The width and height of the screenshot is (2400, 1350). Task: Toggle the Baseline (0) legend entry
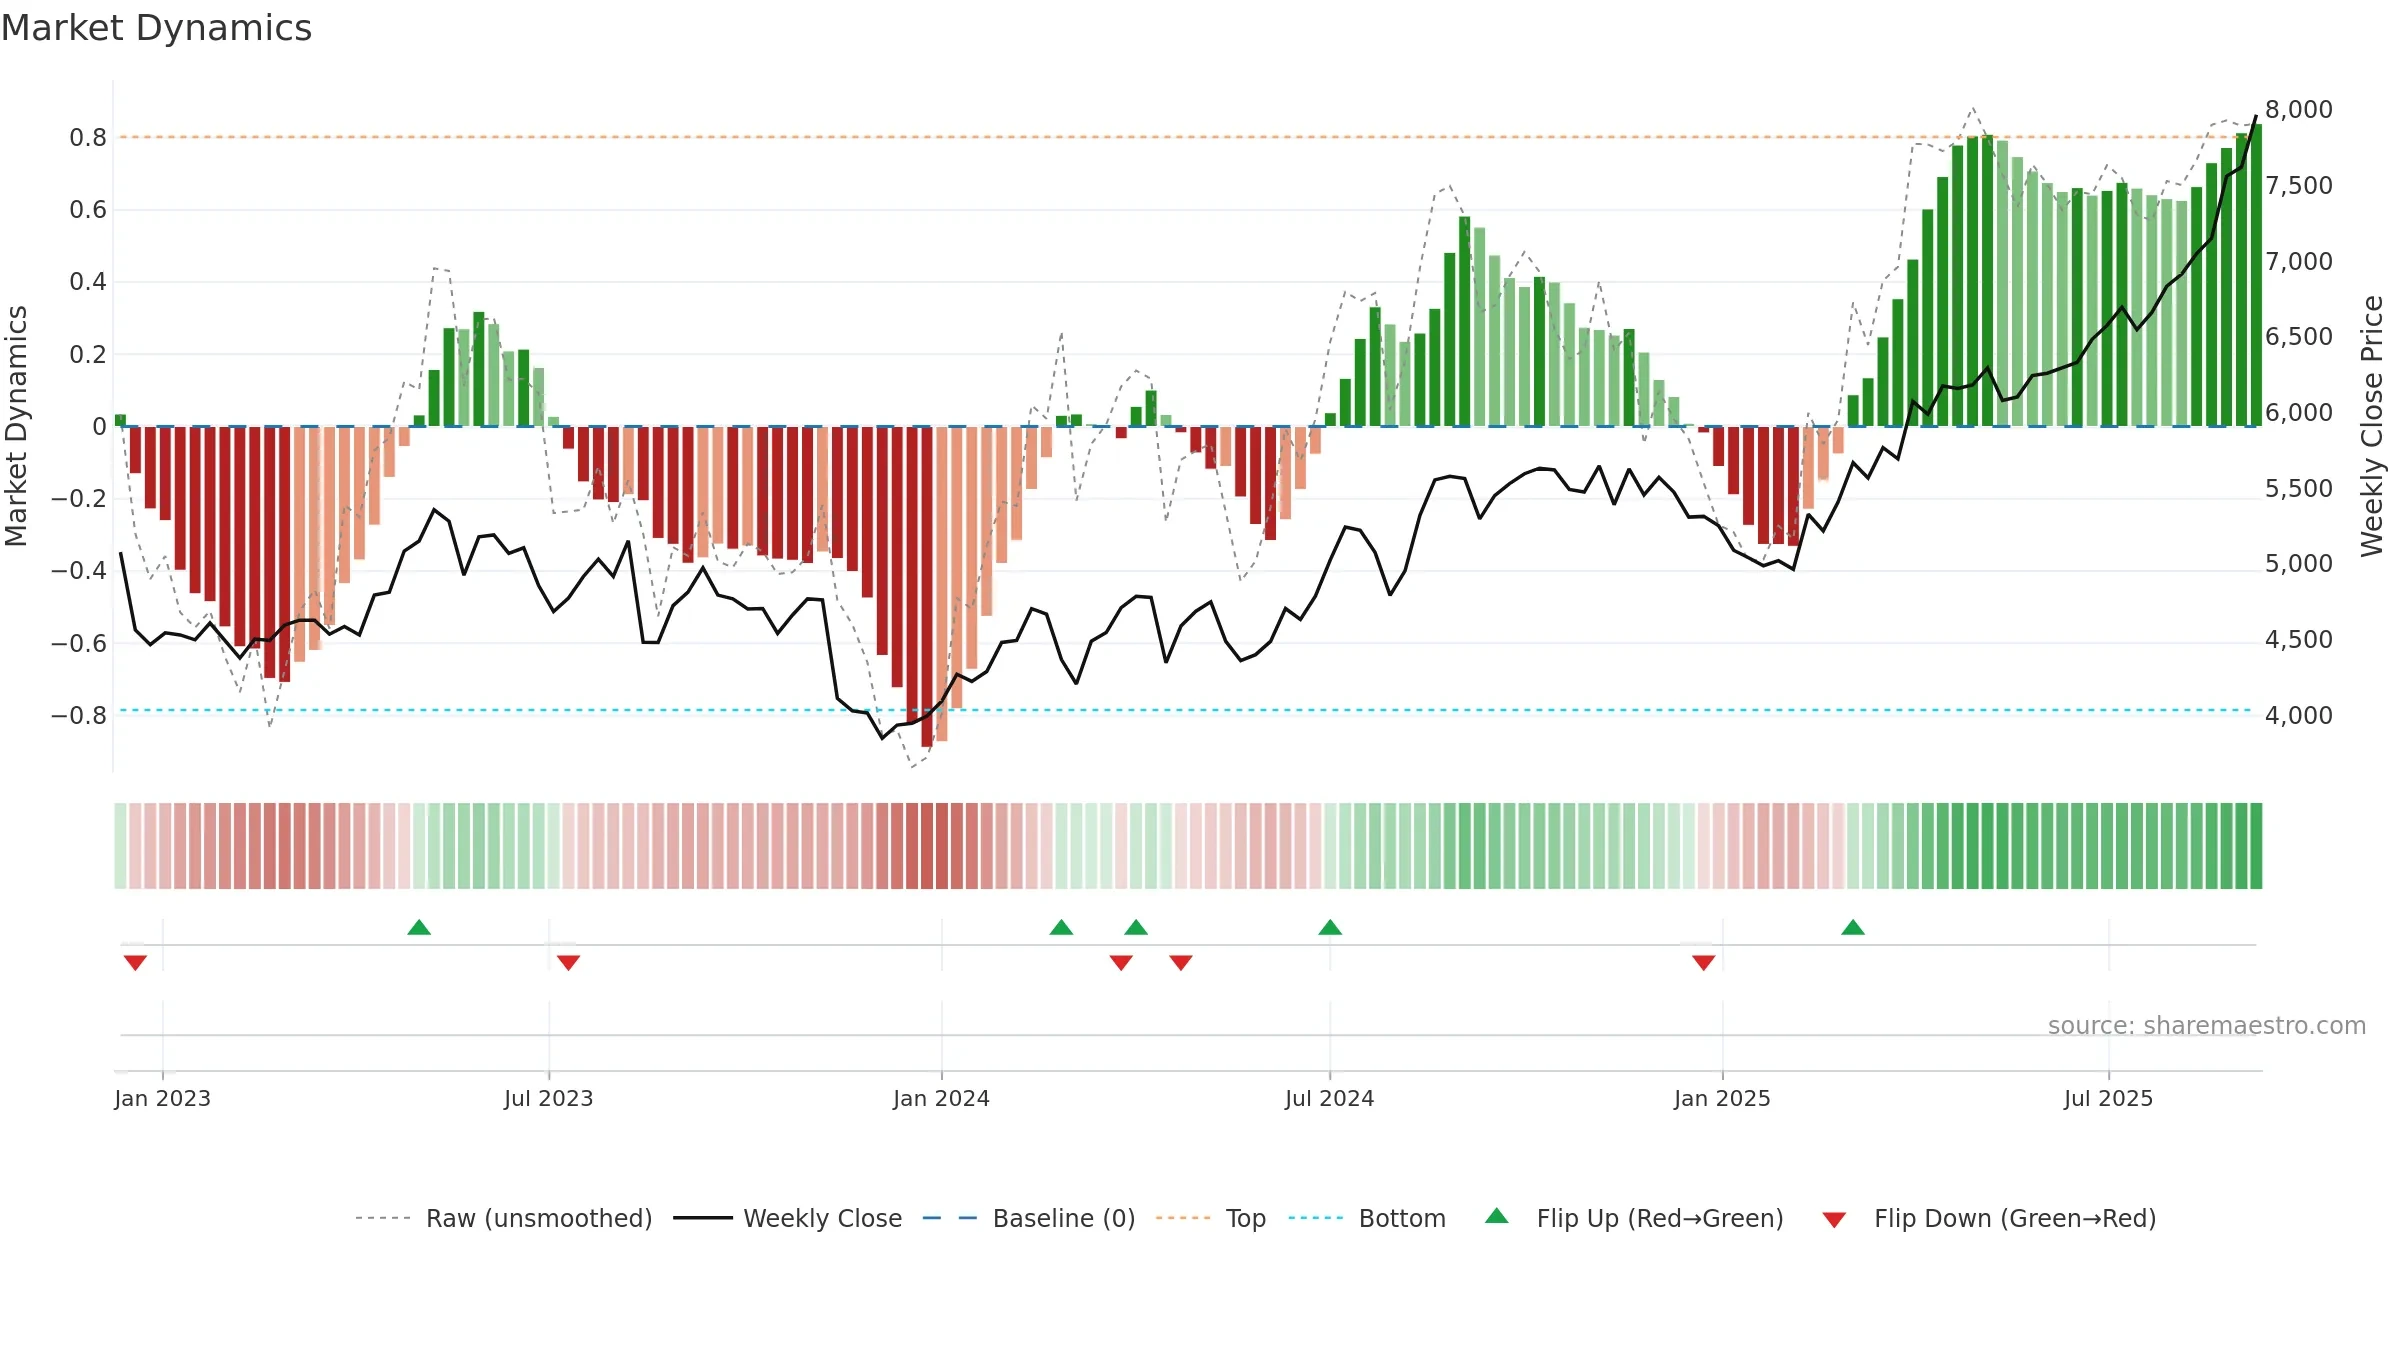click(x=1029, y=1218)
